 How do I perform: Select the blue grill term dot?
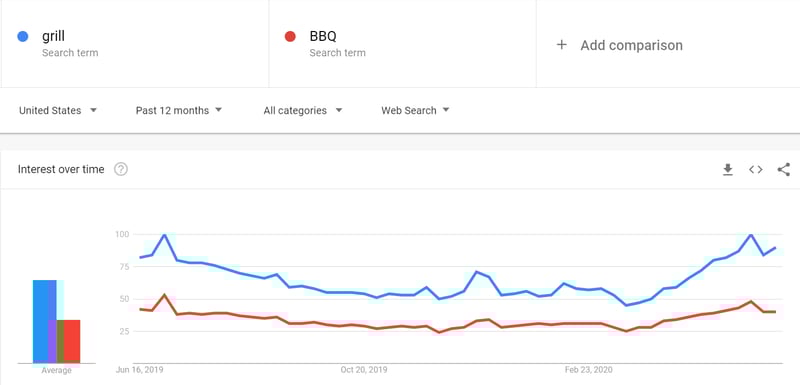click(22, 37)
